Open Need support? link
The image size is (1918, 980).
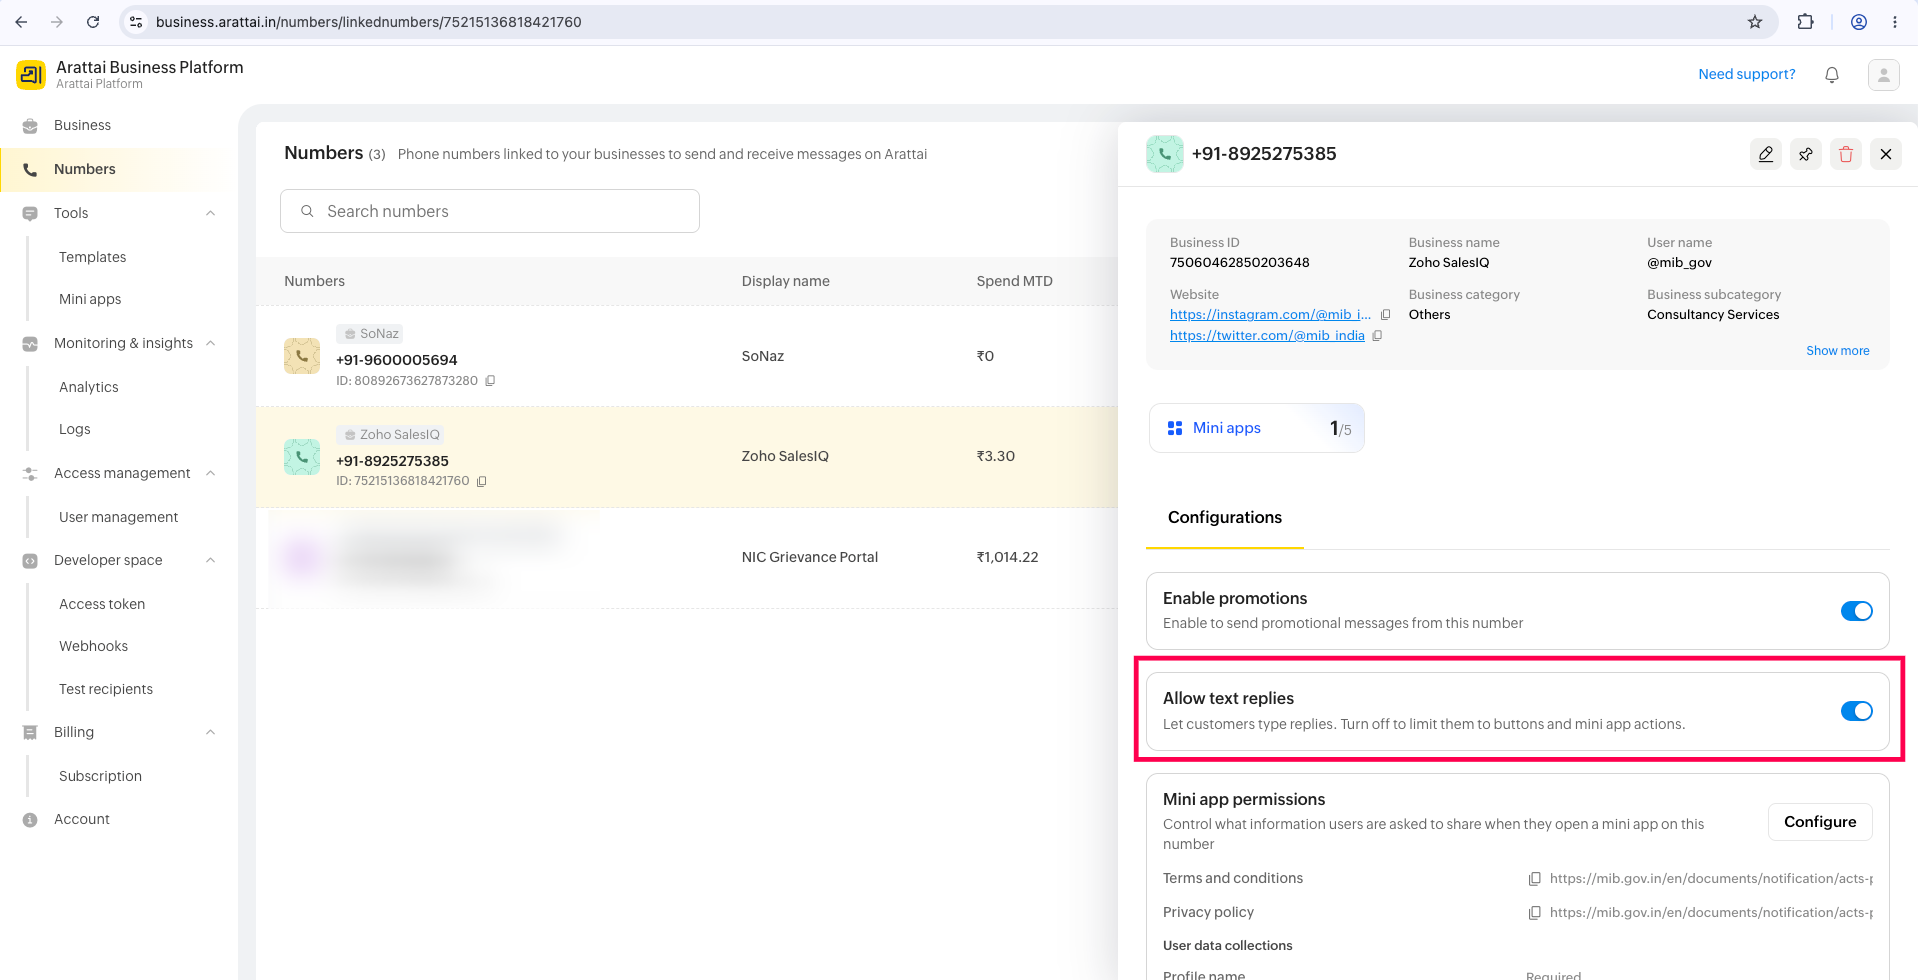click(x=1746, y=74)
